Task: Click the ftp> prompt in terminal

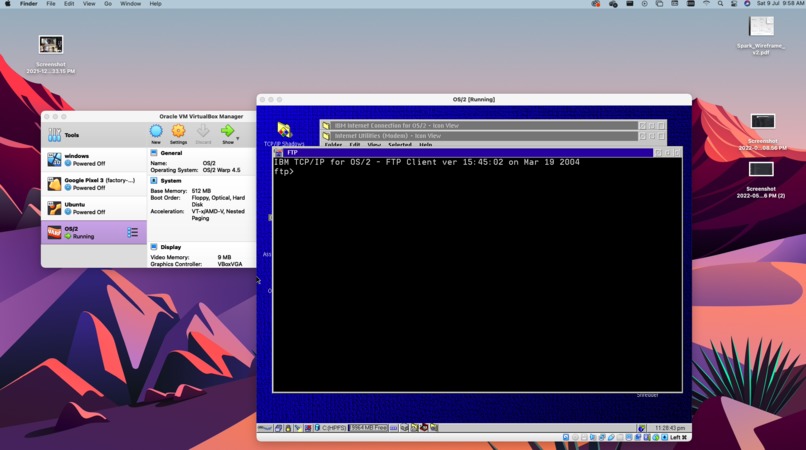Action: coord(284,172)
